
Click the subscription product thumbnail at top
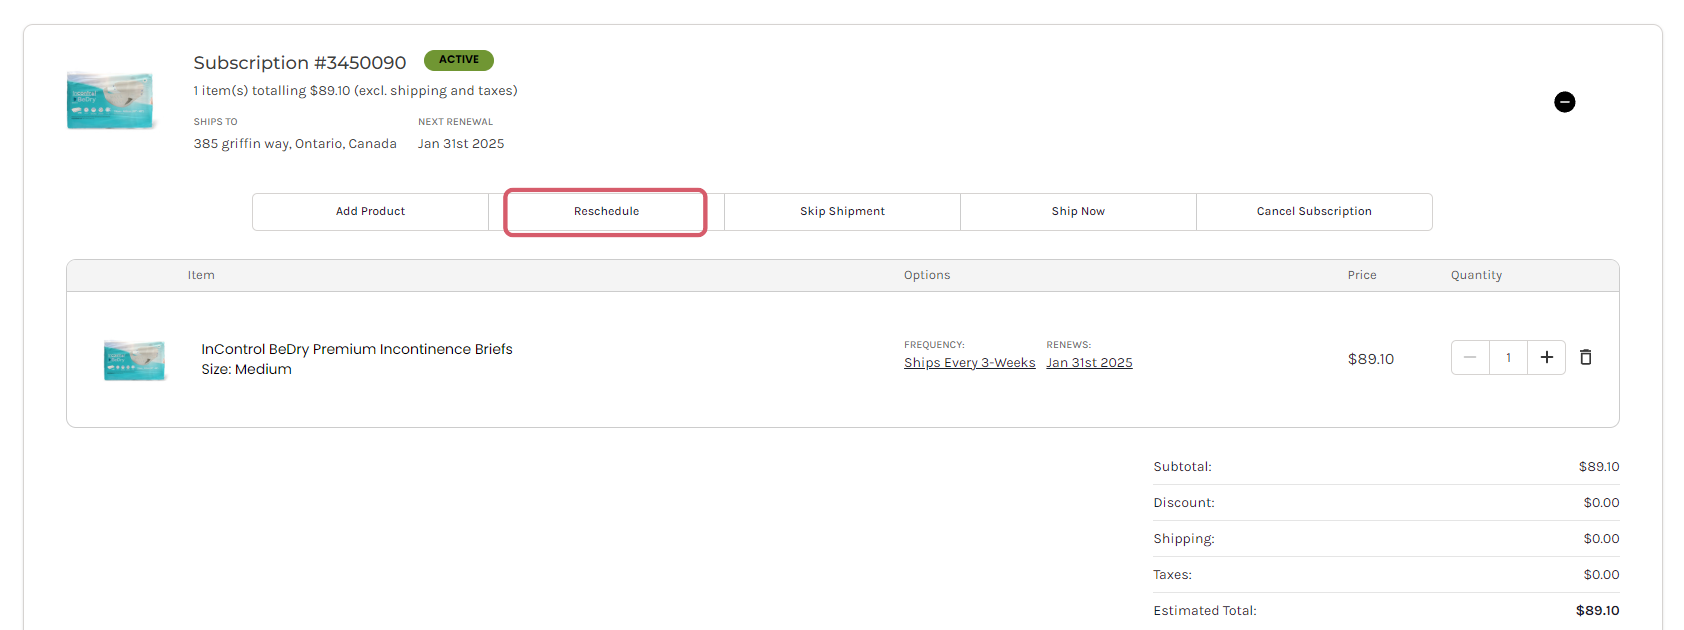[111, 100]
